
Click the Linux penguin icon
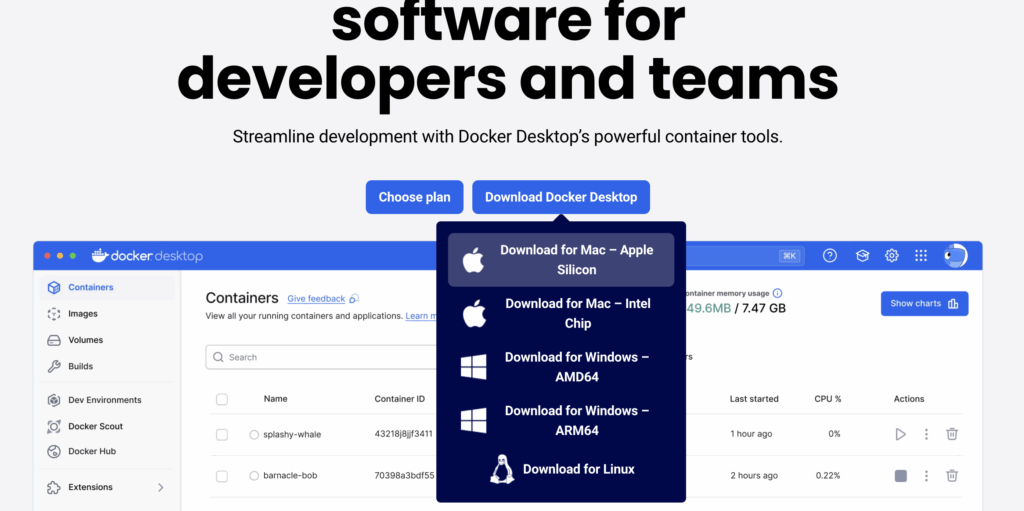click(502, 469)
